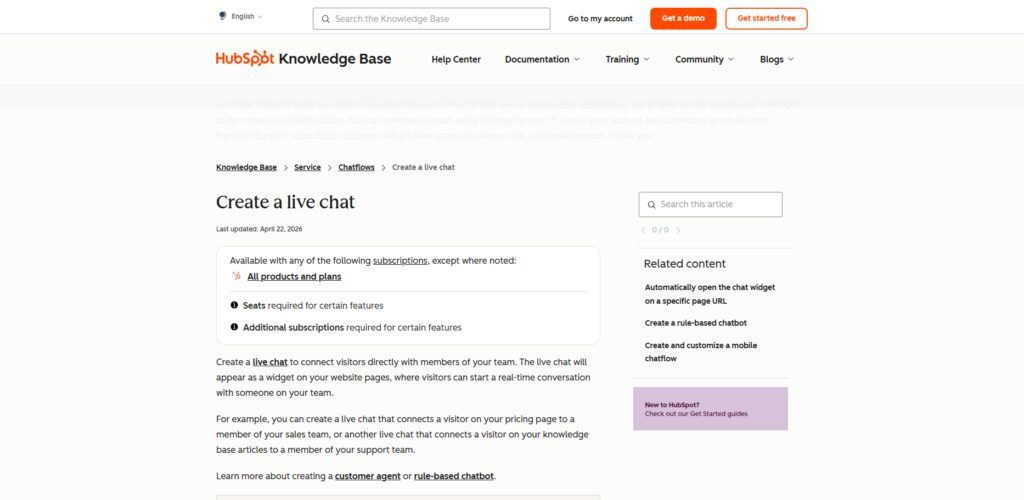This screenshot has height=500, width=1024.
Task: Open 'Automatically open the chat widget' related article
Action: pyautogui.click(x=710, y=294)
